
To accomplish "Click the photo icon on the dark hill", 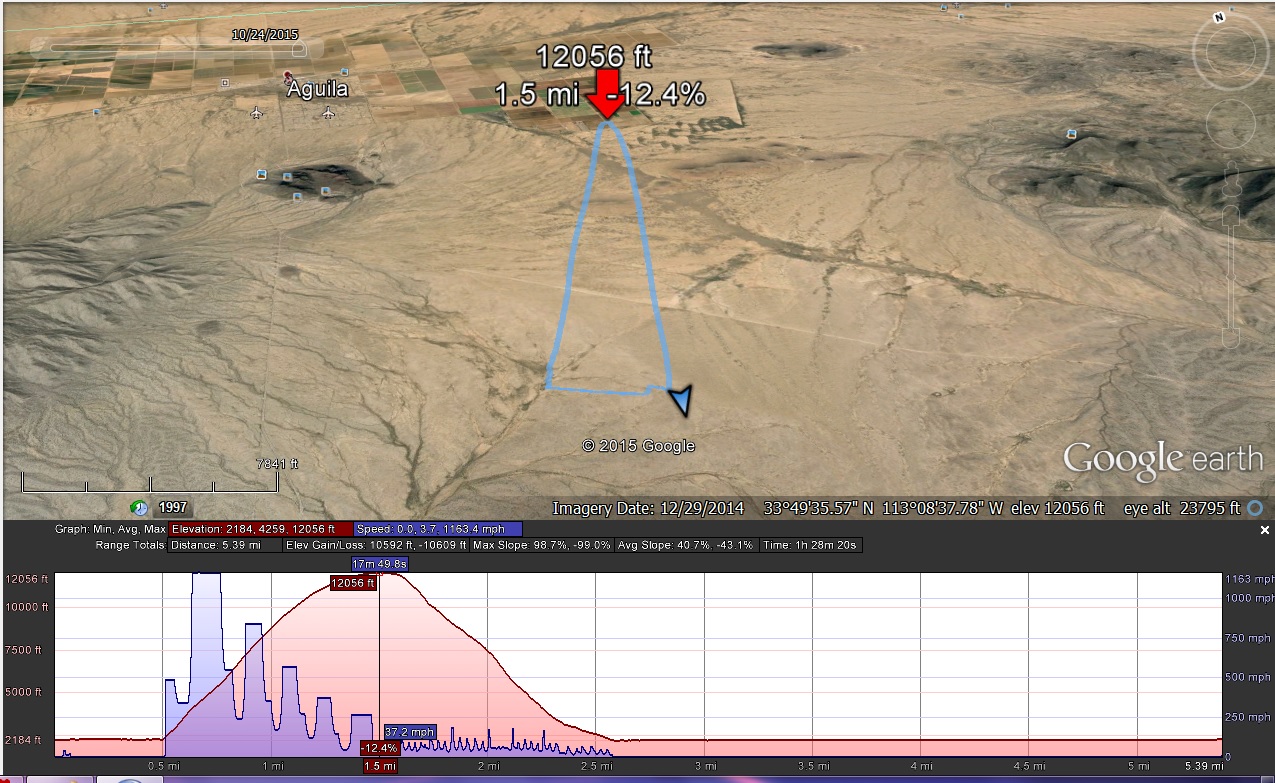I will 261,174.
